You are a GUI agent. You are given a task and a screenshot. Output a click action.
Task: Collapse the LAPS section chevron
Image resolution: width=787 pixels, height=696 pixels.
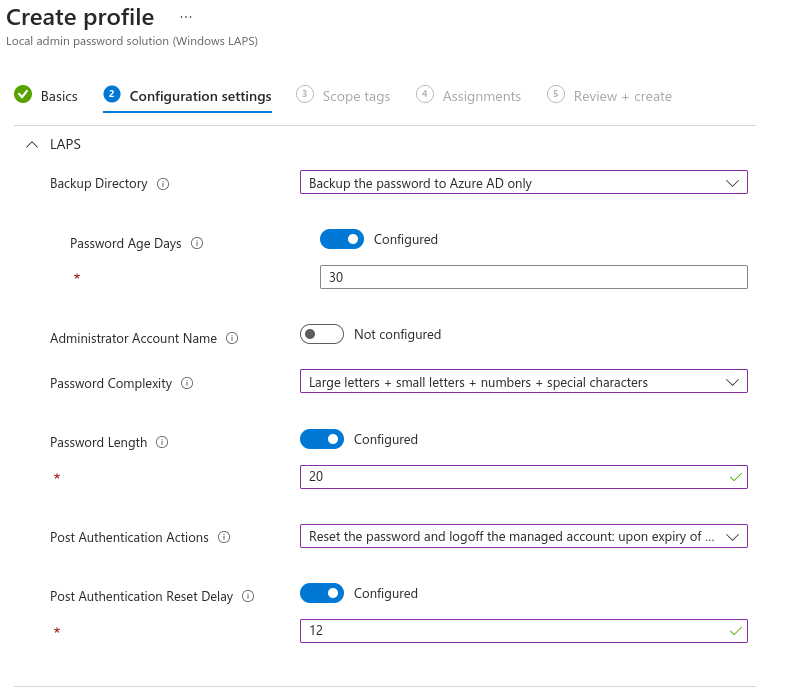tap(32, 145)
